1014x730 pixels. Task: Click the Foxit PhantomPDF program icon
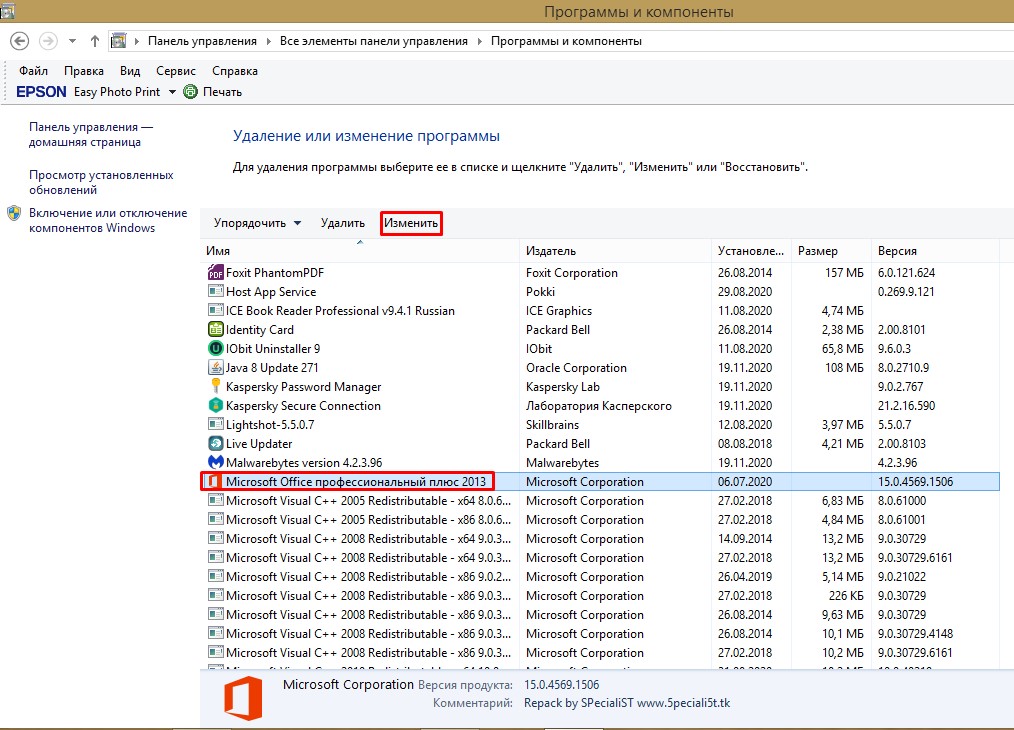pyautogui.click(x=215, y=273)
